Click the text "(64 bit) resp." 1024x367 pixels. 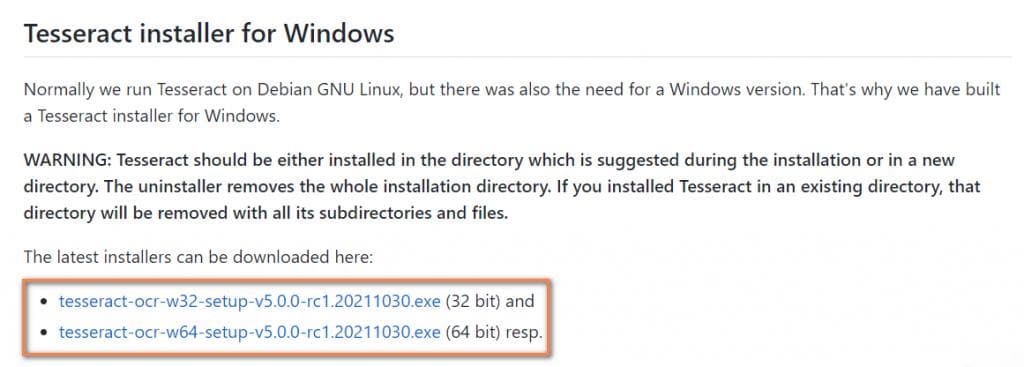494,332
